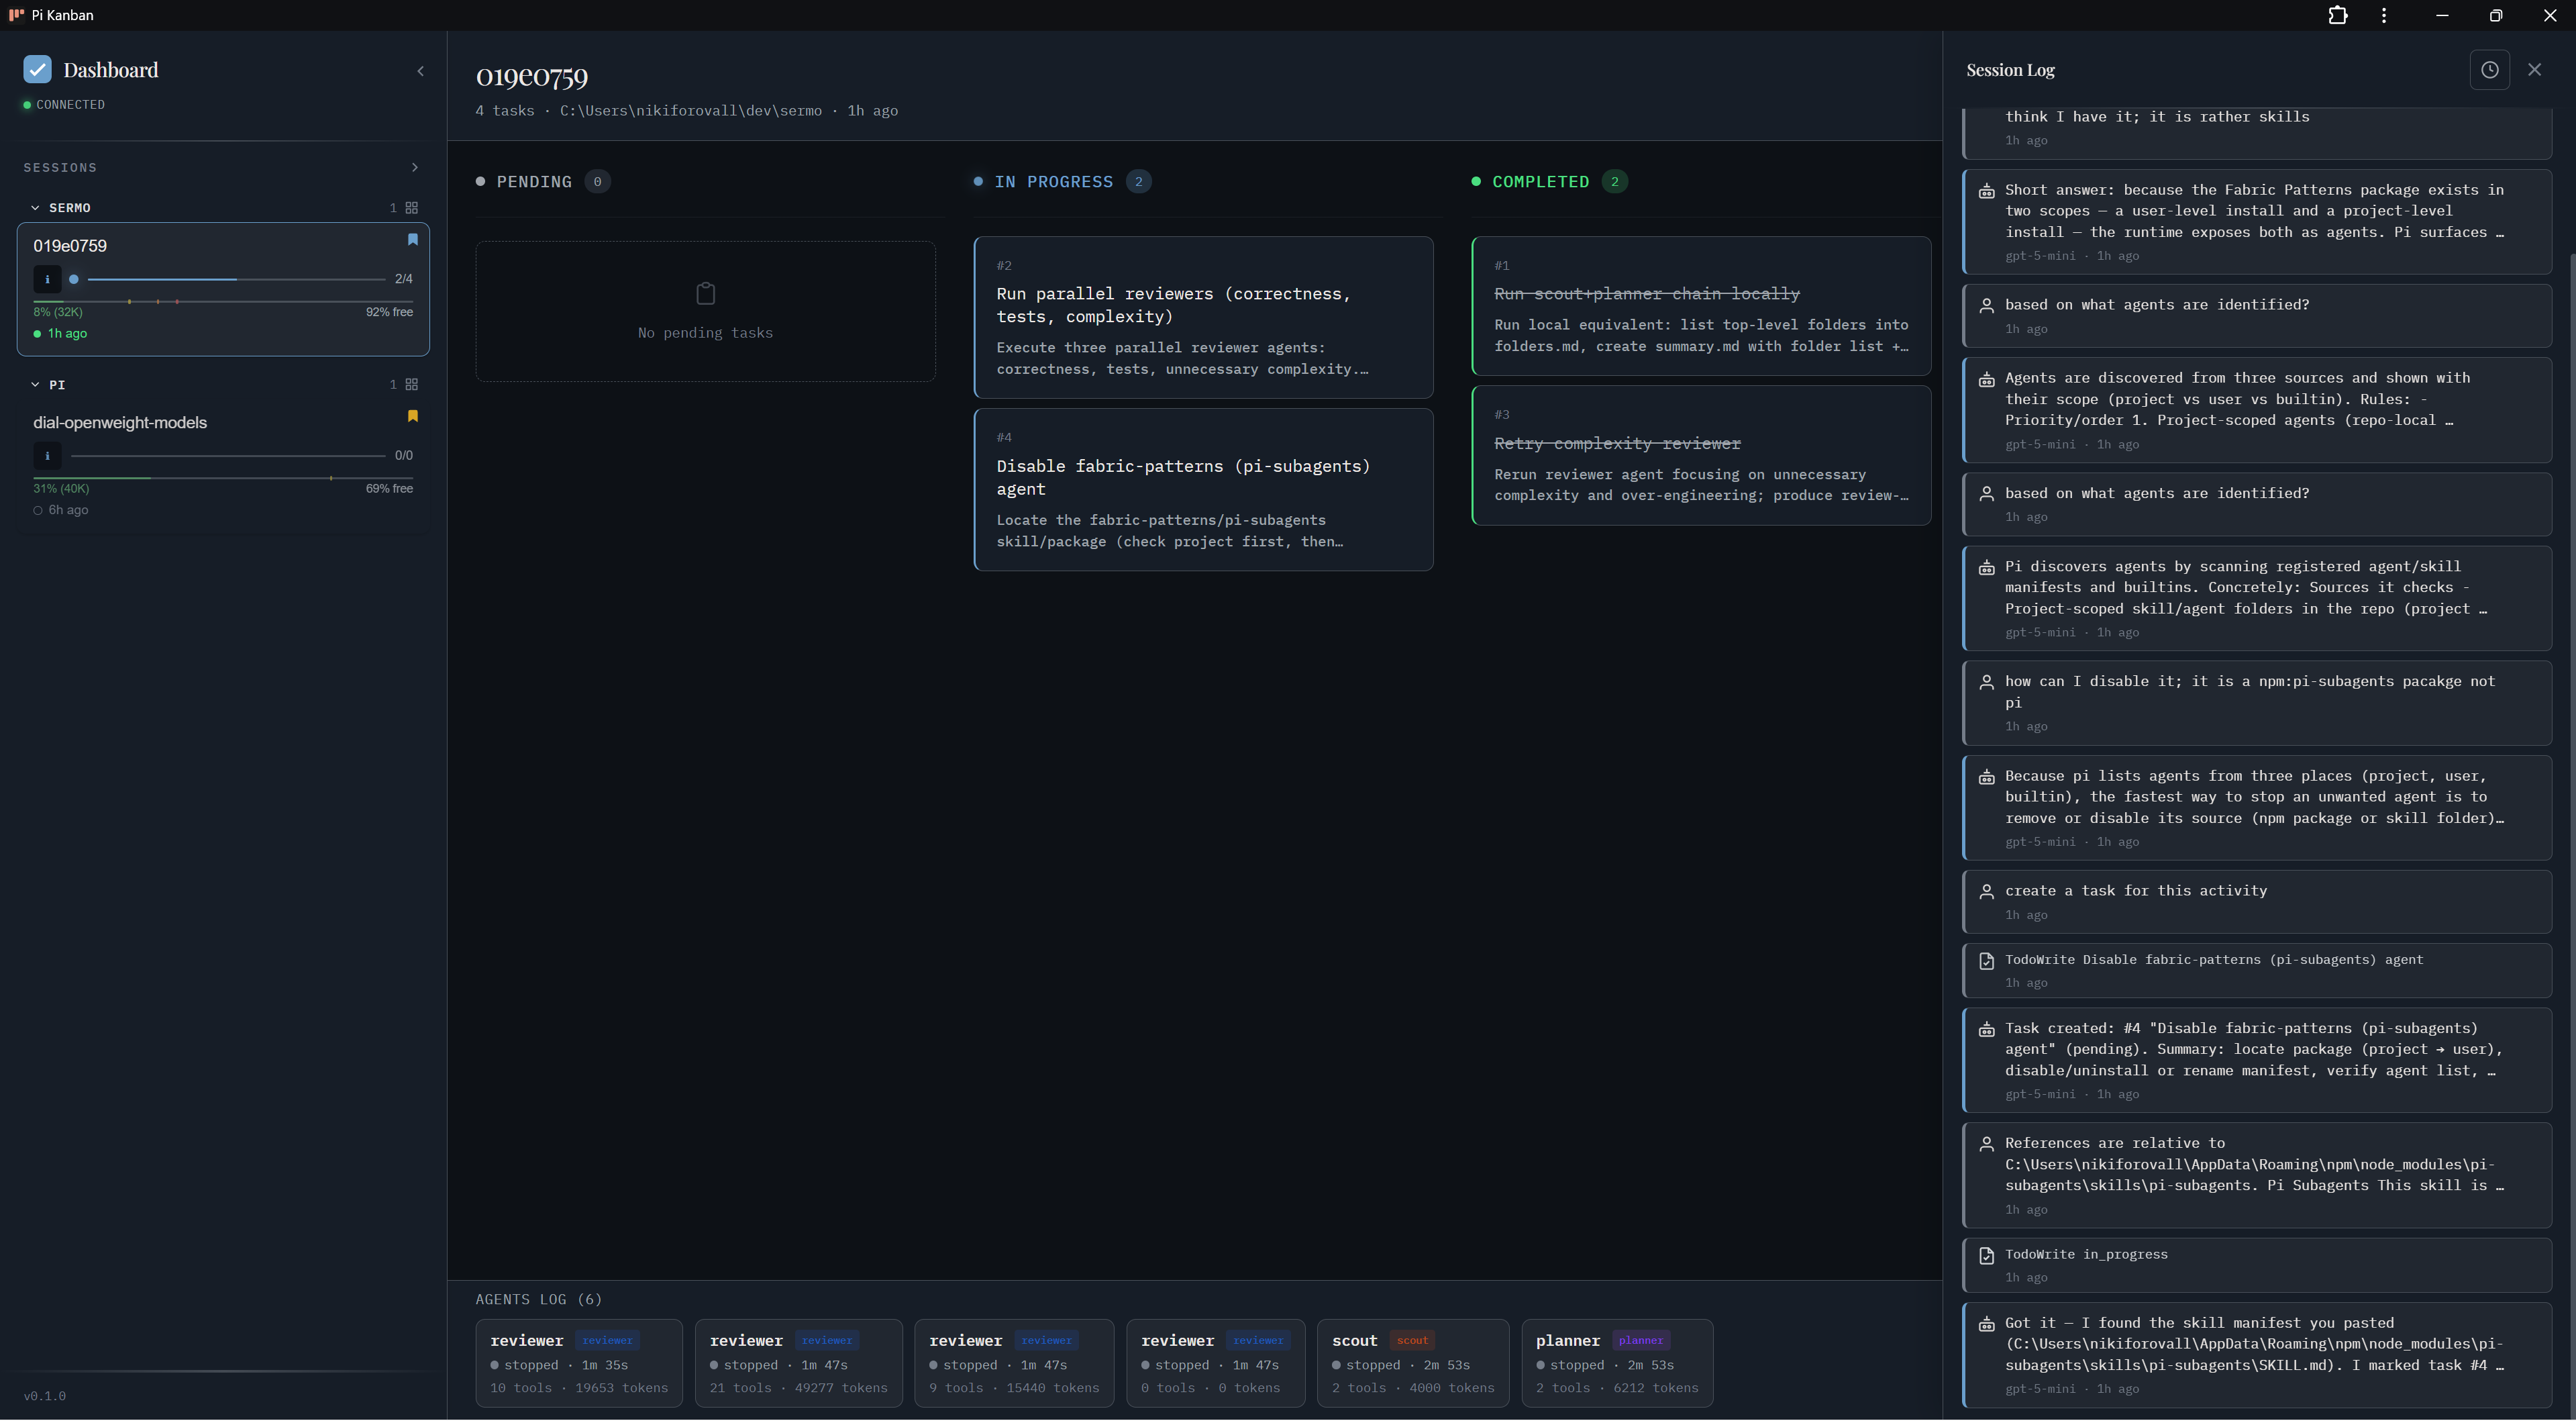Click version label v0.1.0

(x=45, y=1397)
